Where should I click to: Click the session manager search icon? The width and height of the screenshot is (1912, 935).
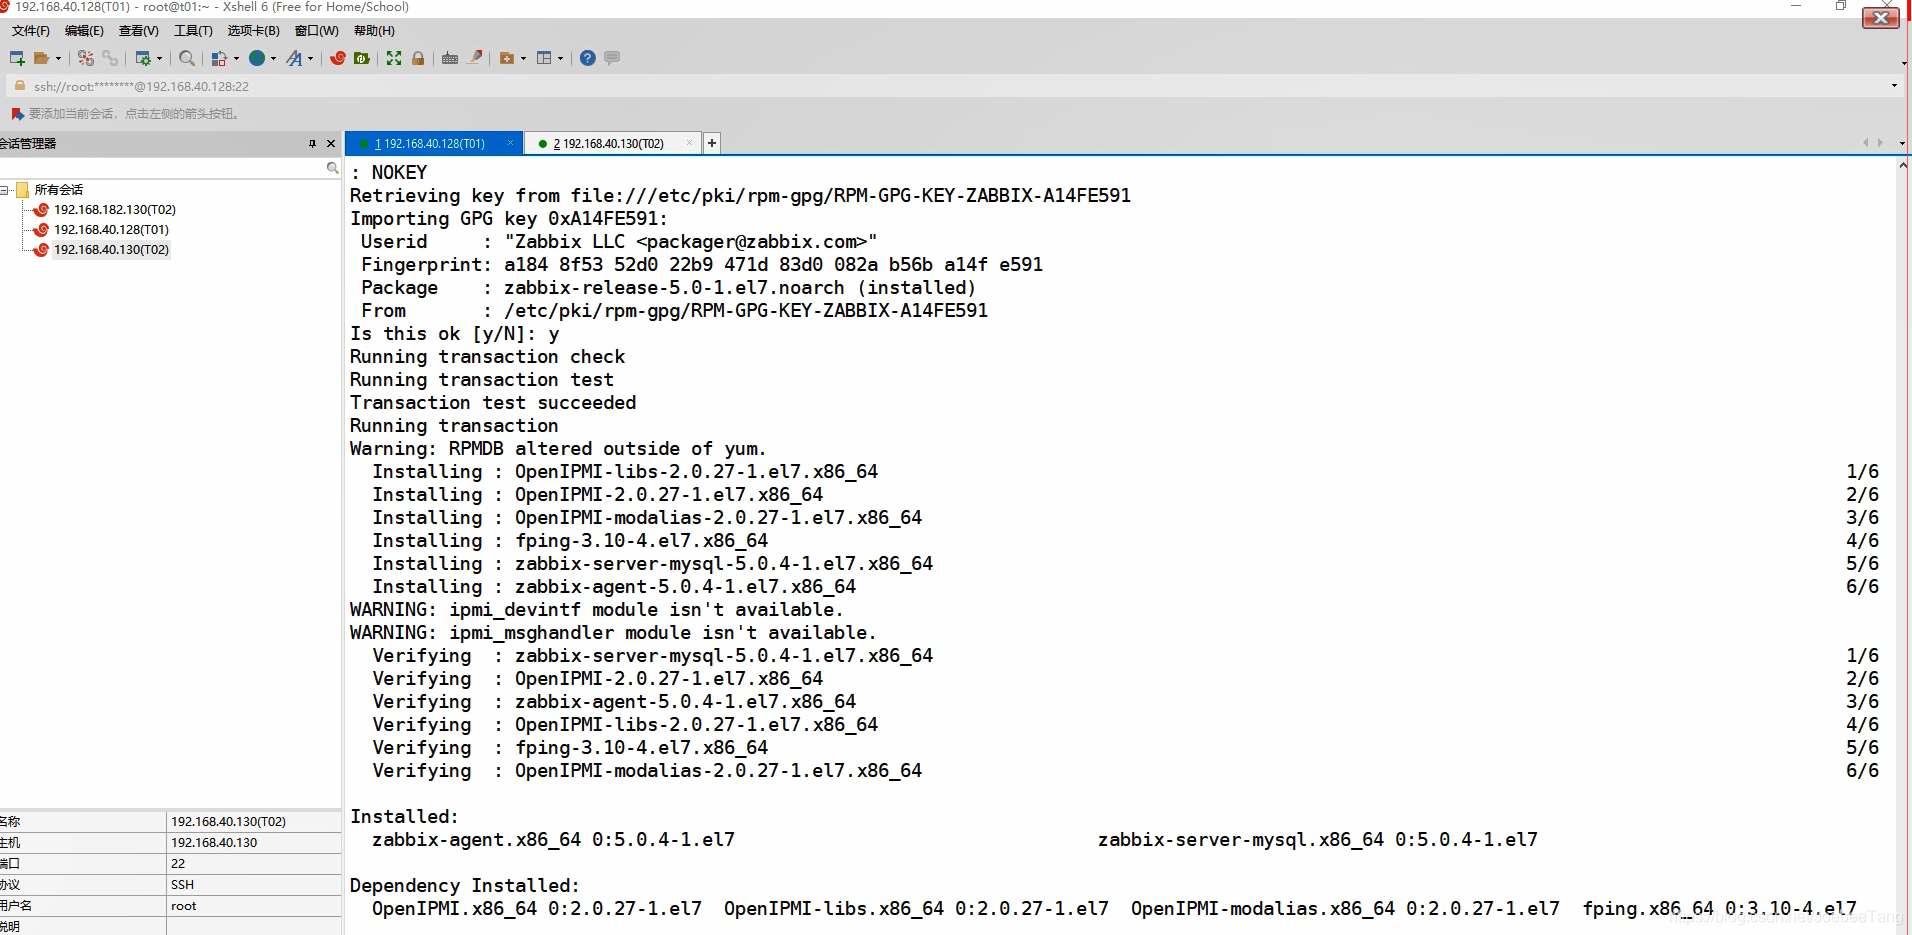click(332, 168)
